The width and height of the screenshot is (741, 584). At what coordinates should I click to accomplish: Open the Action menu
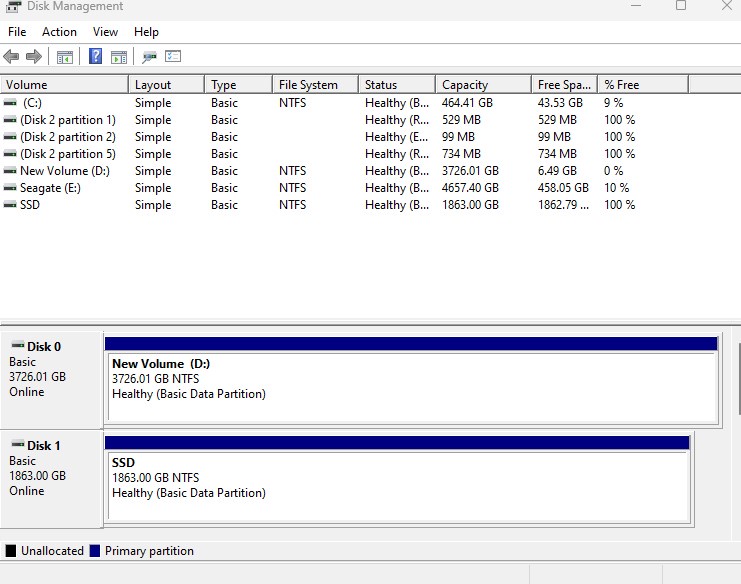(59, 32)
